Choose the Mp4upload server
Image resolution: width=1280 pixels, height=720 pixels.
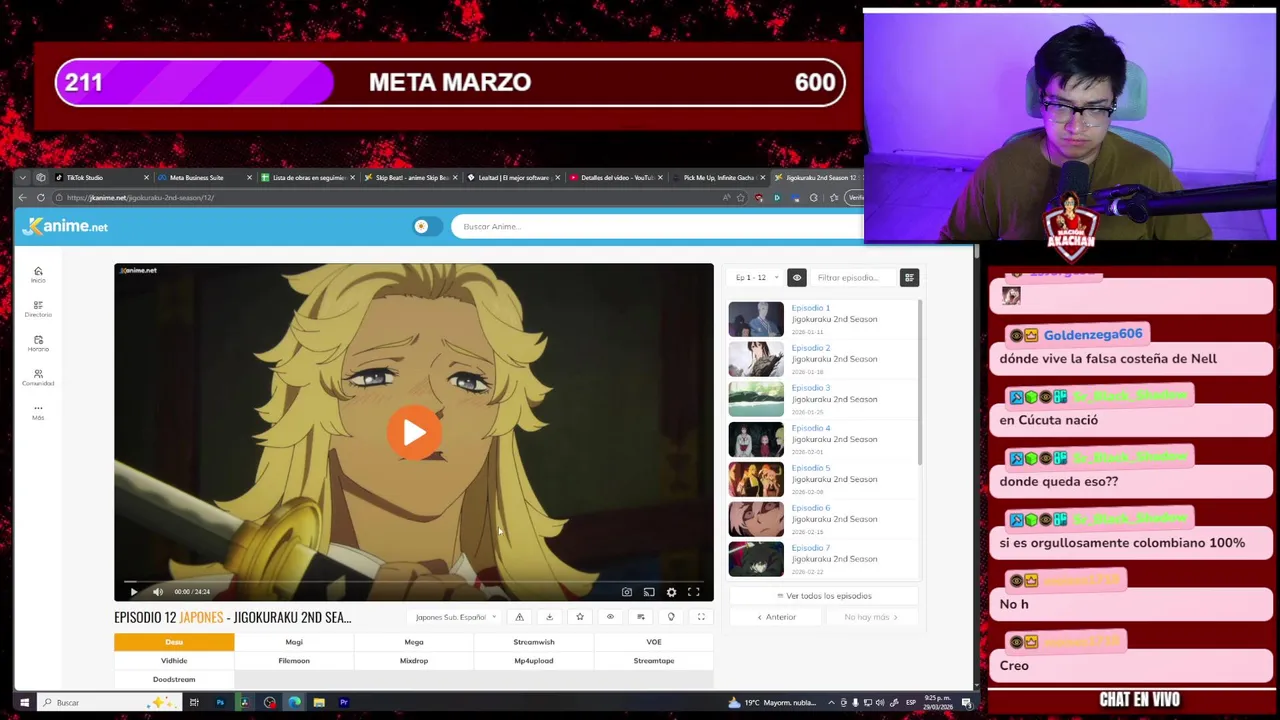534,661
